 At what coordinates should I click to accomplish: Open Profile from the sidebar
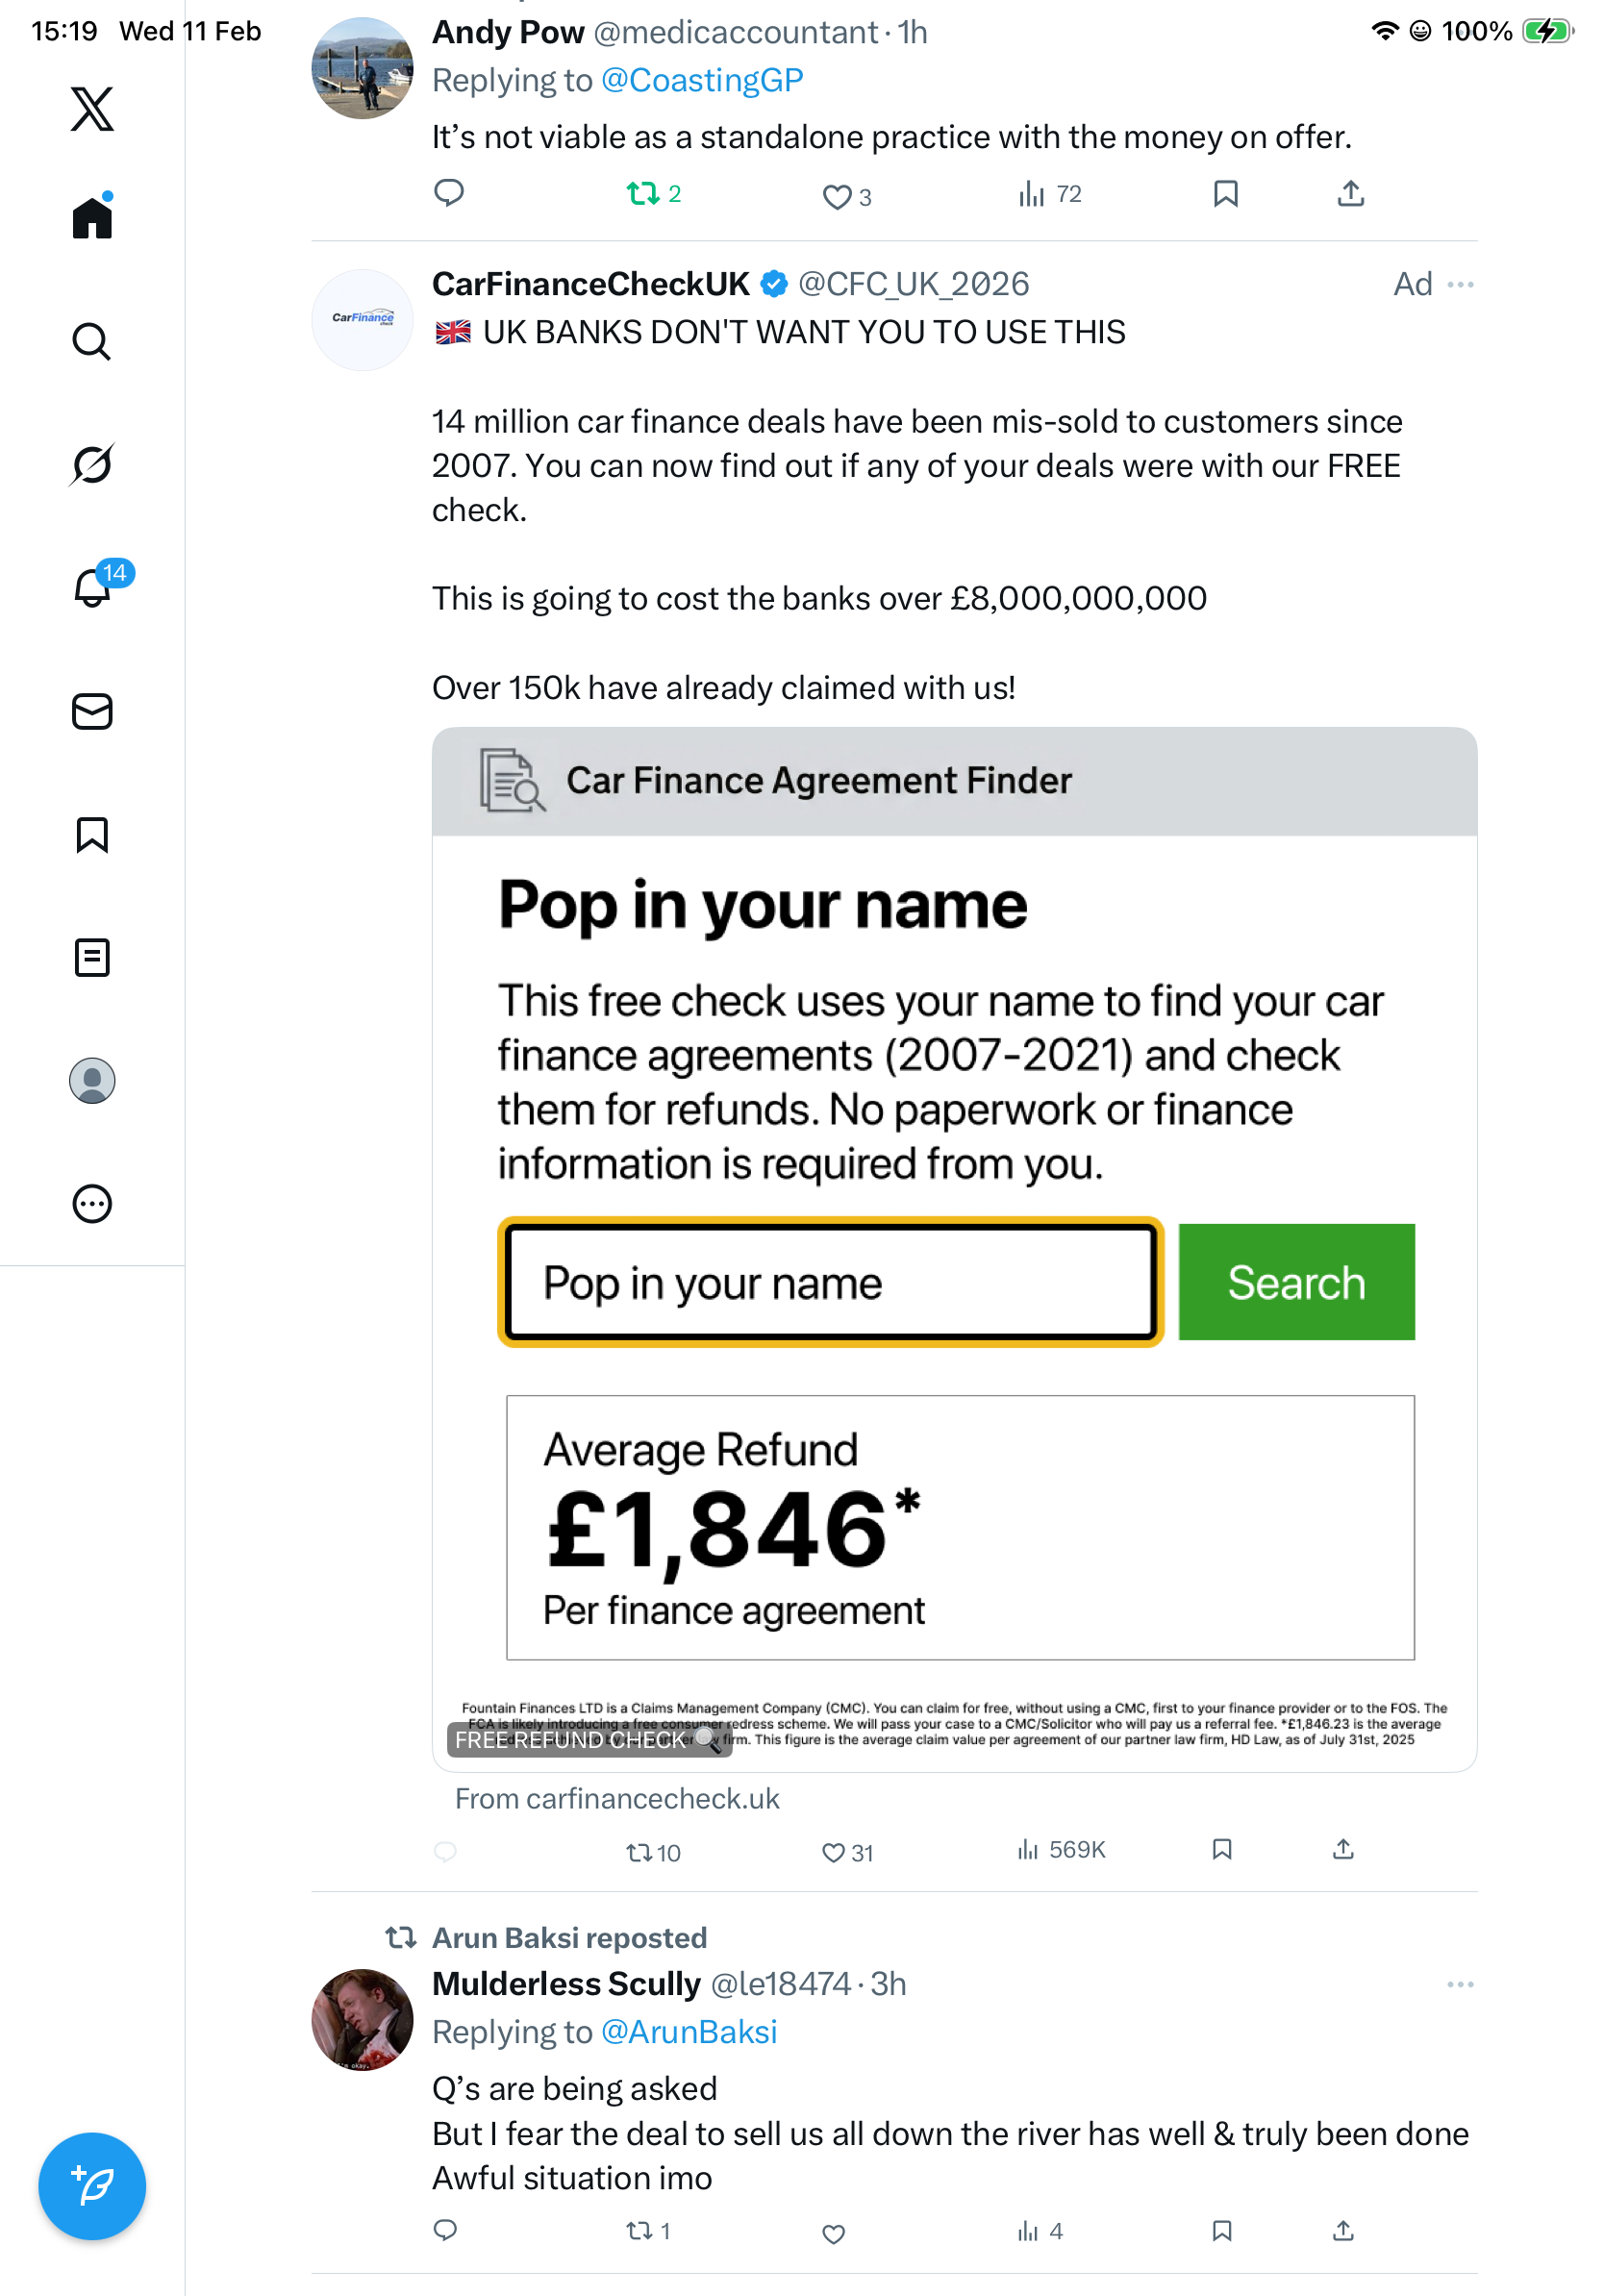pyautogui.click(x=92, y=1081)
